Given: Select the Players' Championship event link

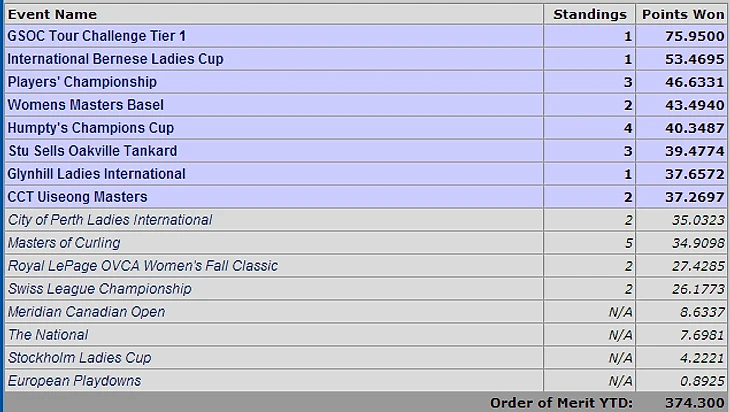Looking at the screenshot, I should 82,82.
